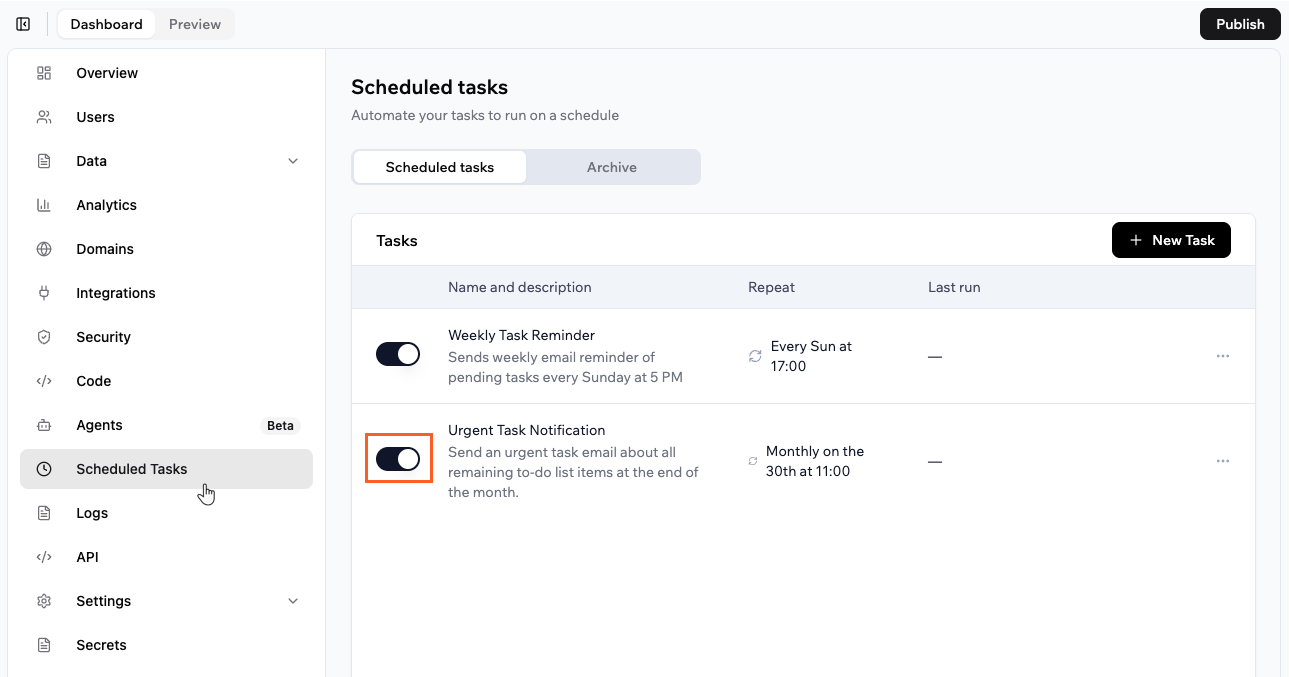Expand the Settings section chevron
The height and width of the screenshot is (677, 1289).
[x=293, y=601]
